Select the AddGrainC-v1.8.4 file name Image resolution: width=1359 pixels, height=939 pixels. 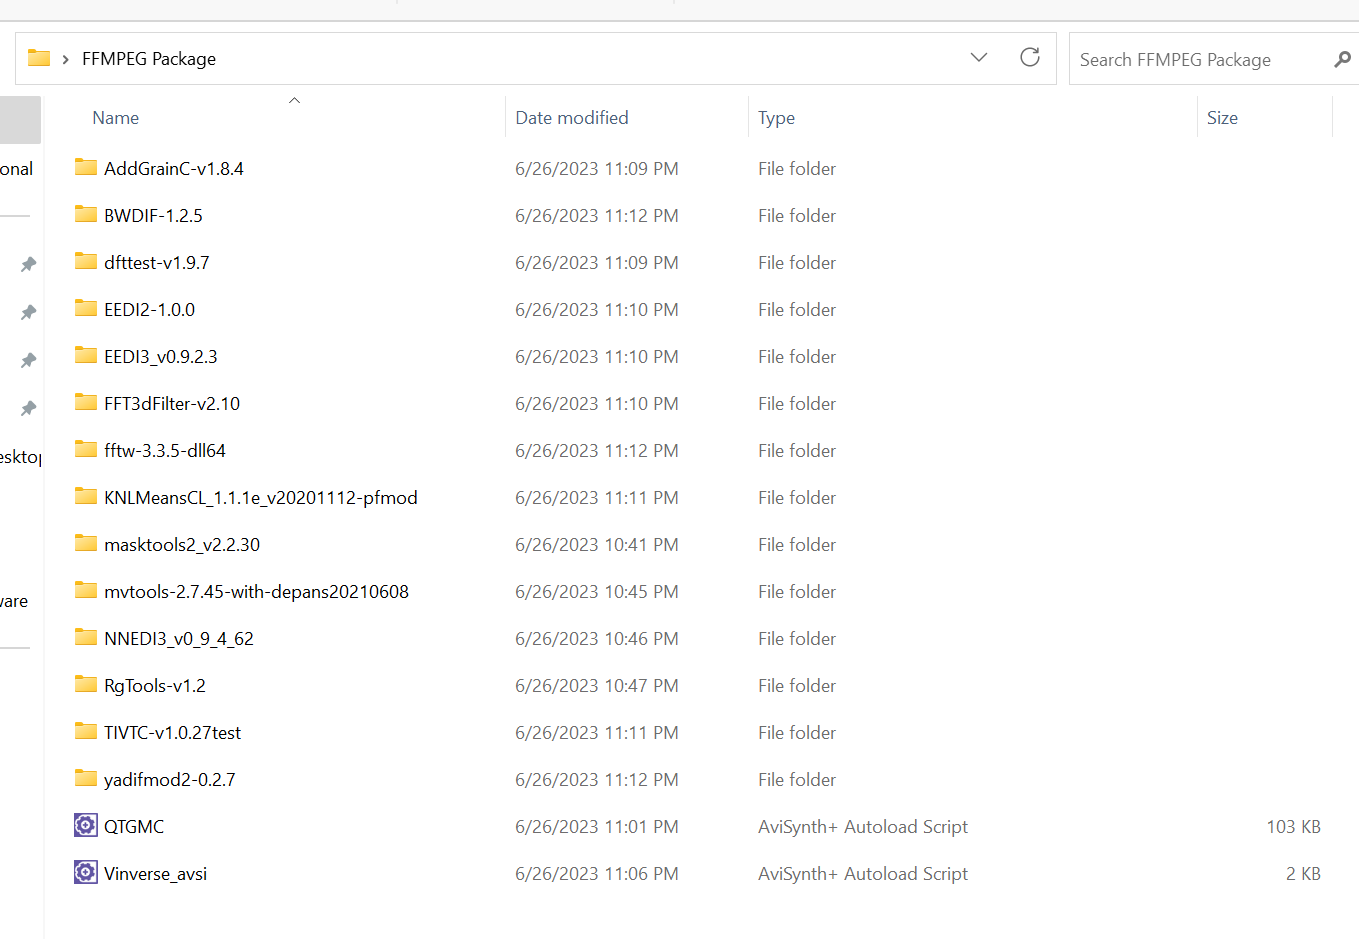pos(174,169)
